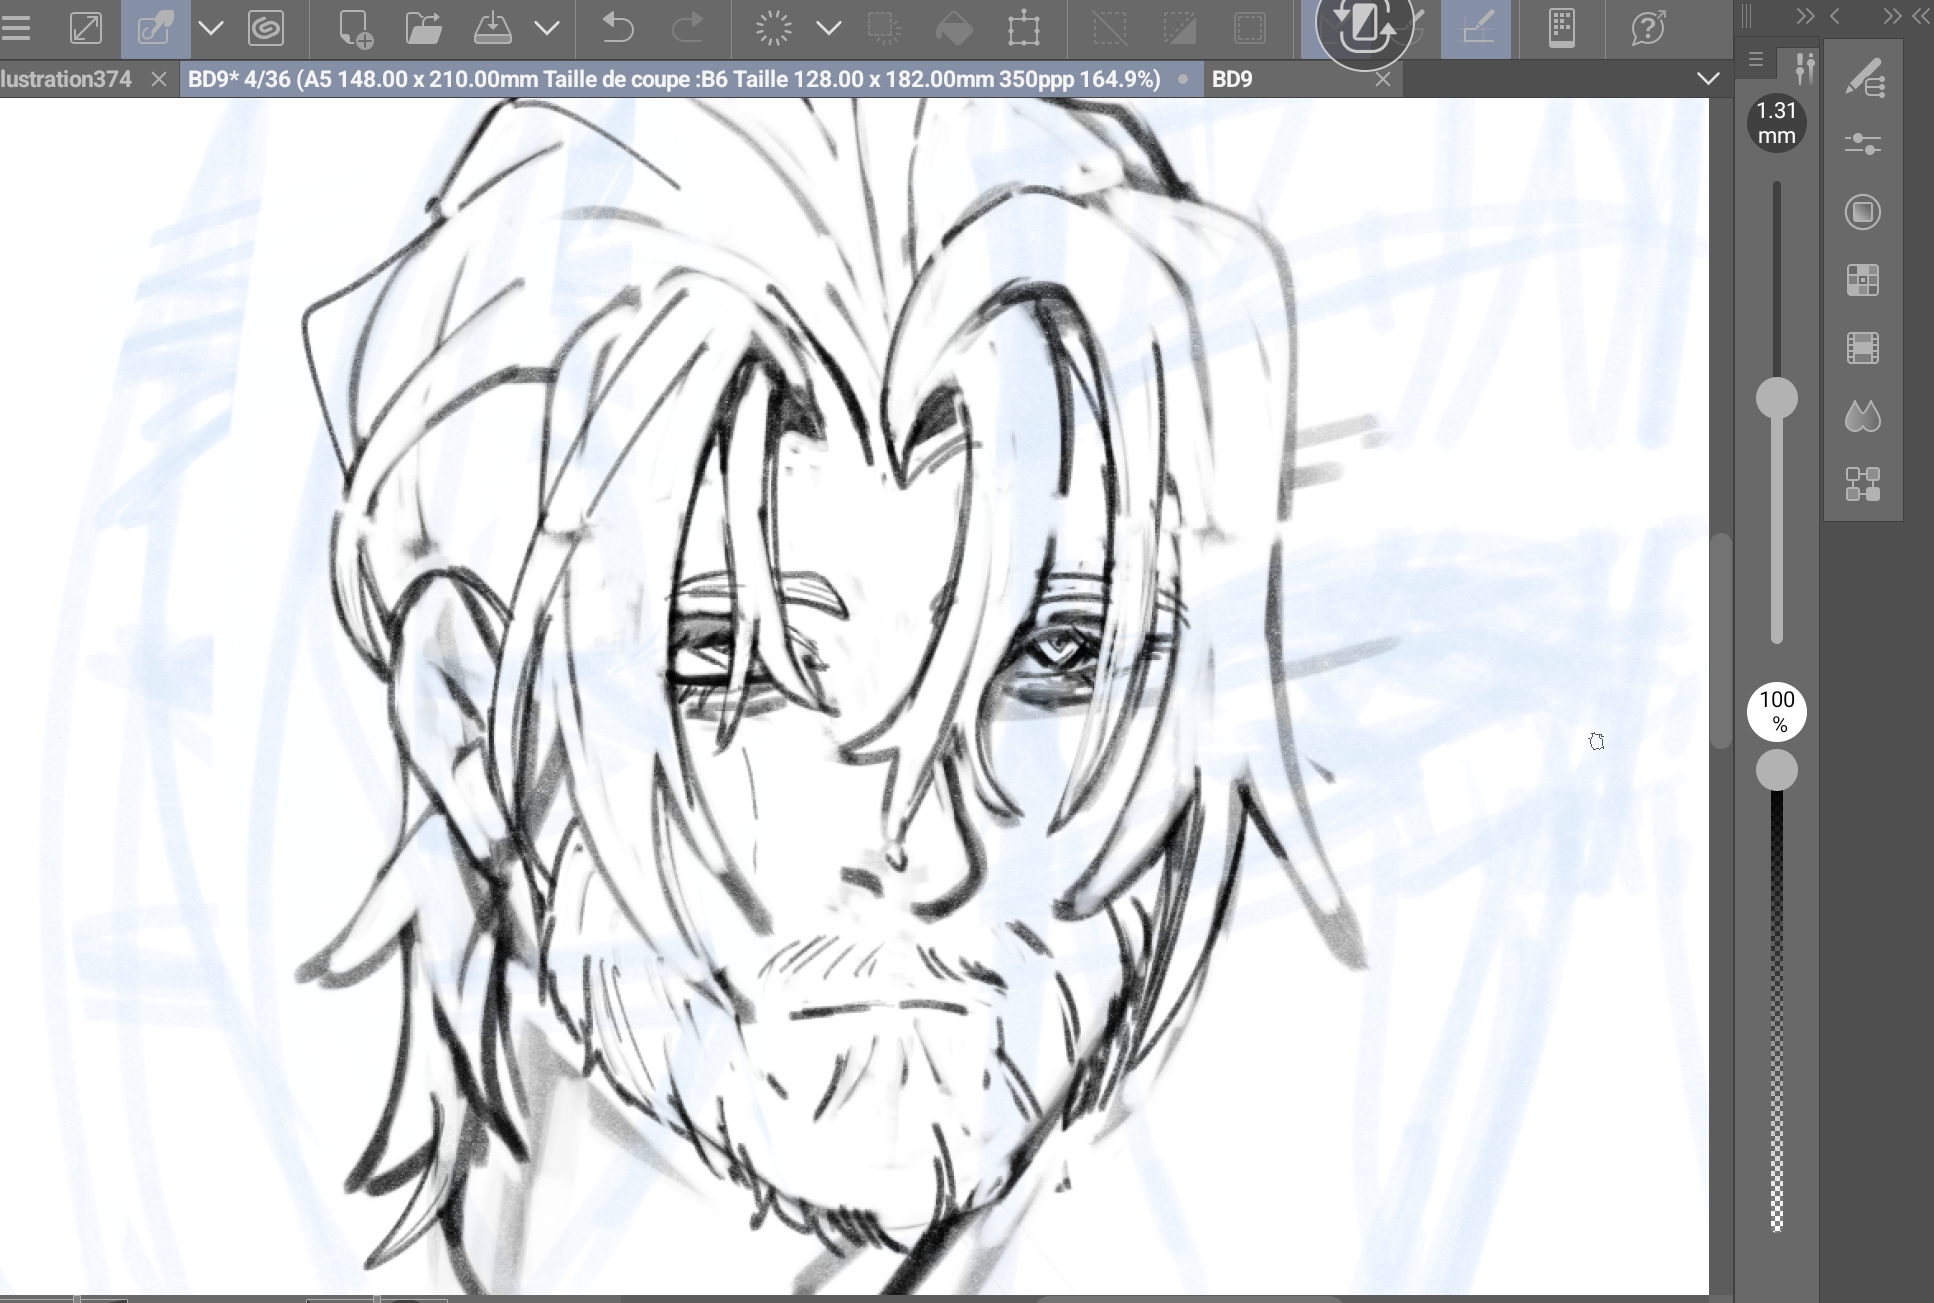
Task: Switch to the BD9 tab
Action: tap(1232, 79)
